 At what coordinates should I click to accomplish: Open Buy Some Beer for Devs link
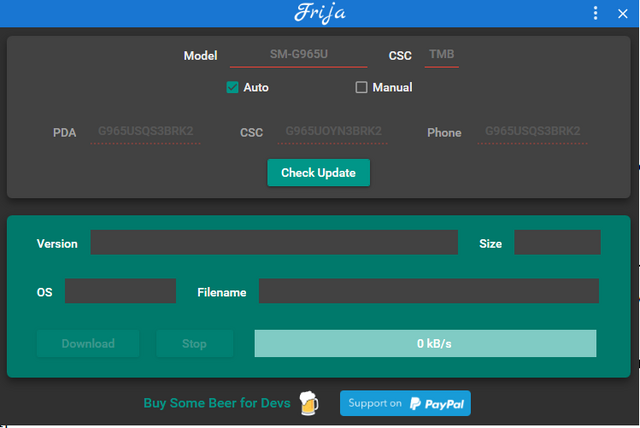(217, 403)
